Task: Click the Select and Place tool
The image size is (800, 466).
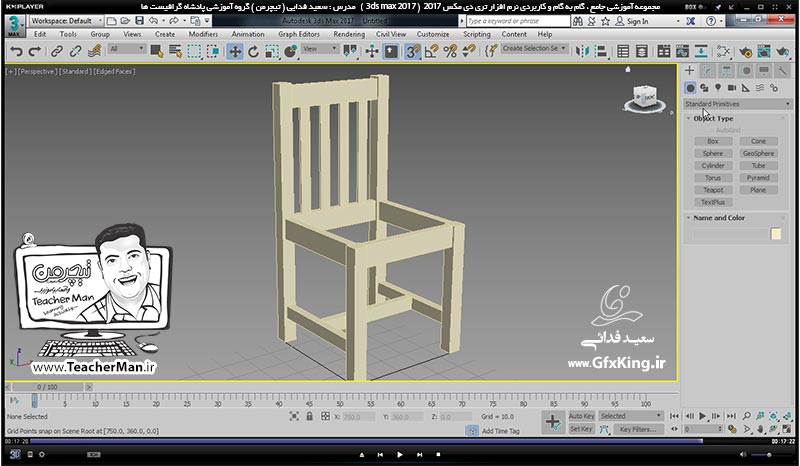Action: pyautogui.click(x=291, y=51)
